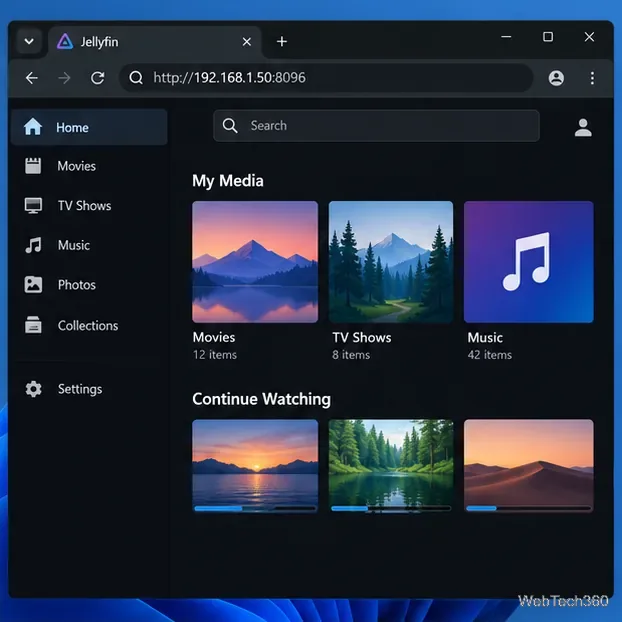Click the browser forward arrow
This screenshot has height=622, width=622.
(64, 78)
